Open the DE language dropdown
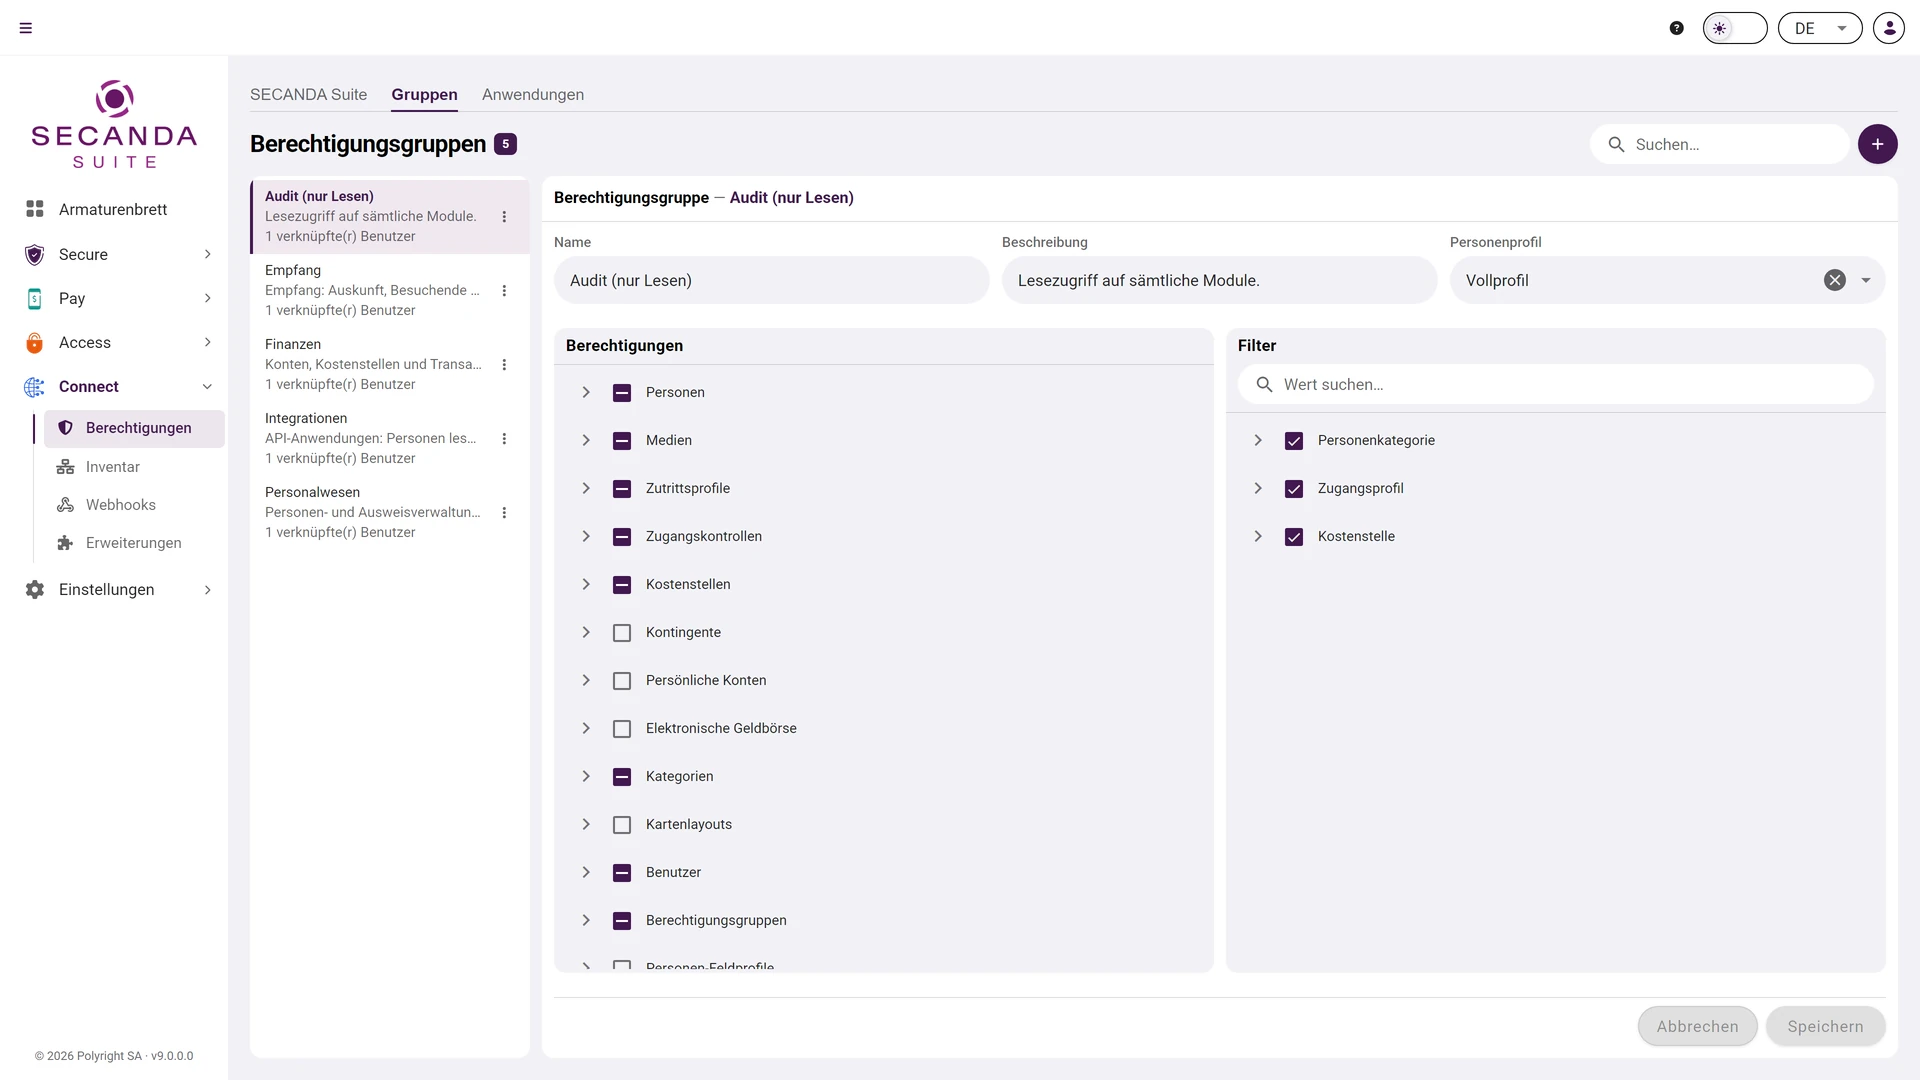Screen dimensions: 1920x1080 1820,28
